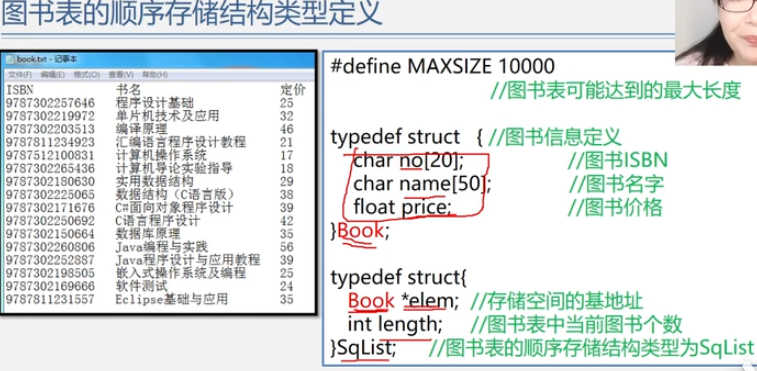Click the comment //图书信息定义

(x=555, y=138)
